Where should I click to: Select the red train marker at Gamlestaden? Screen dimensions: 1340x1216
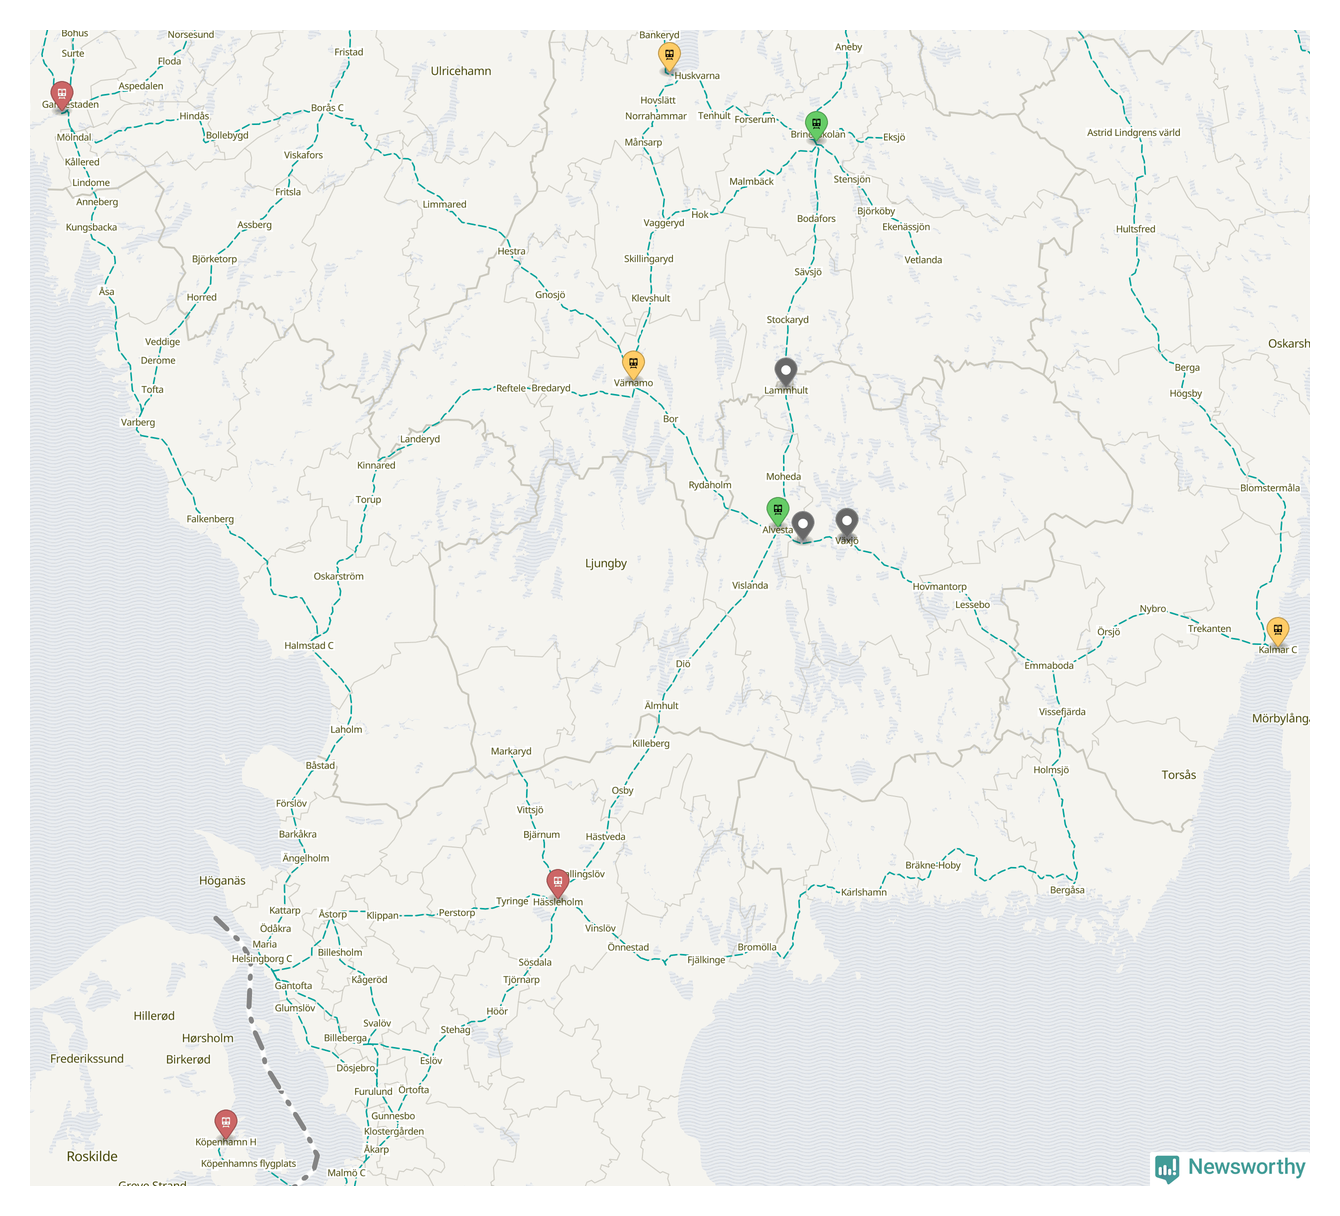pyautogui.click(x=62, y=95)
